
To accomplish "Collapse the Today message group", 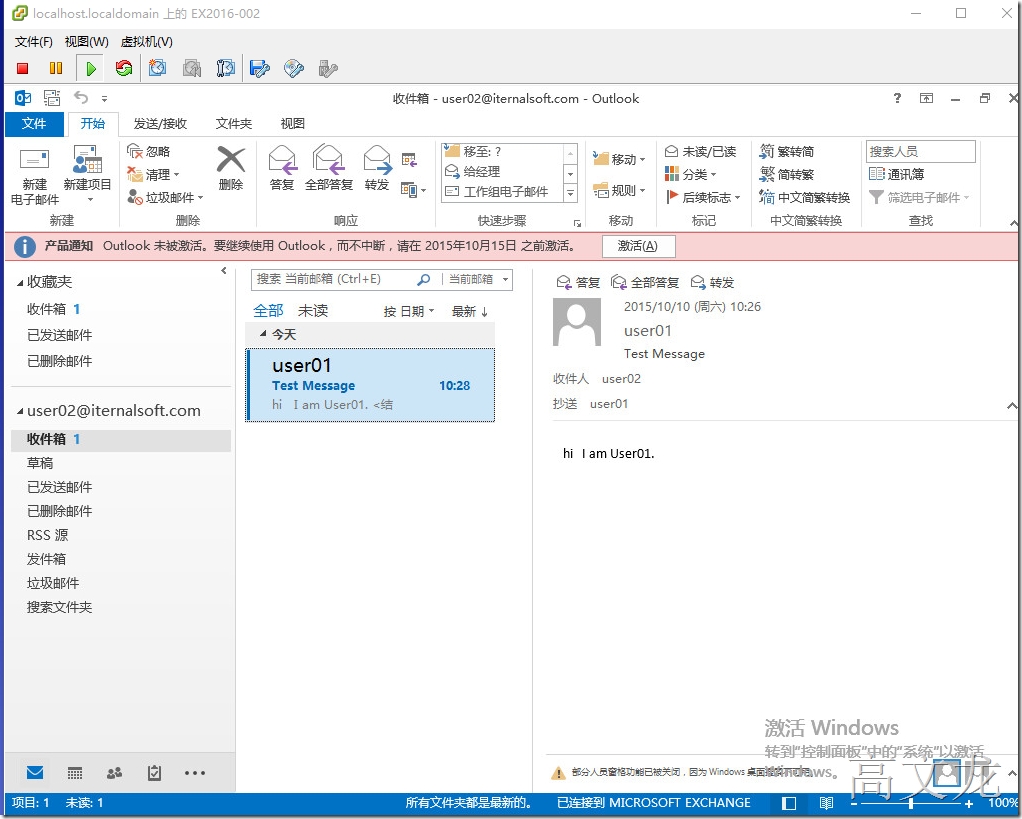I will pos(263,334).
